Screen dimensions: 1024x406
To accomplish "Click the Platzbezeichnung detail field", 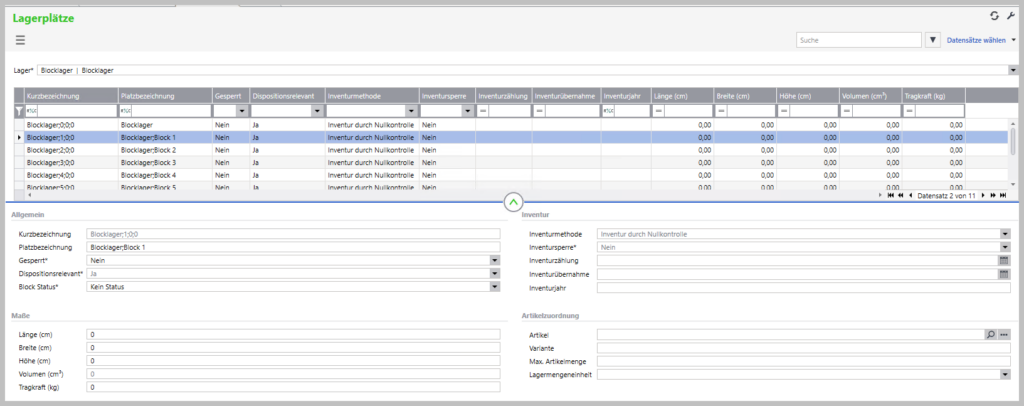I will pos(293,247).
